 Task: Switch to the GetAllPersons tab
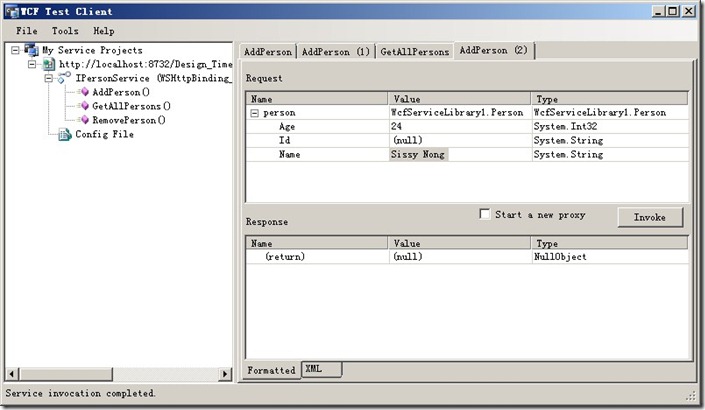coord(415,52)
